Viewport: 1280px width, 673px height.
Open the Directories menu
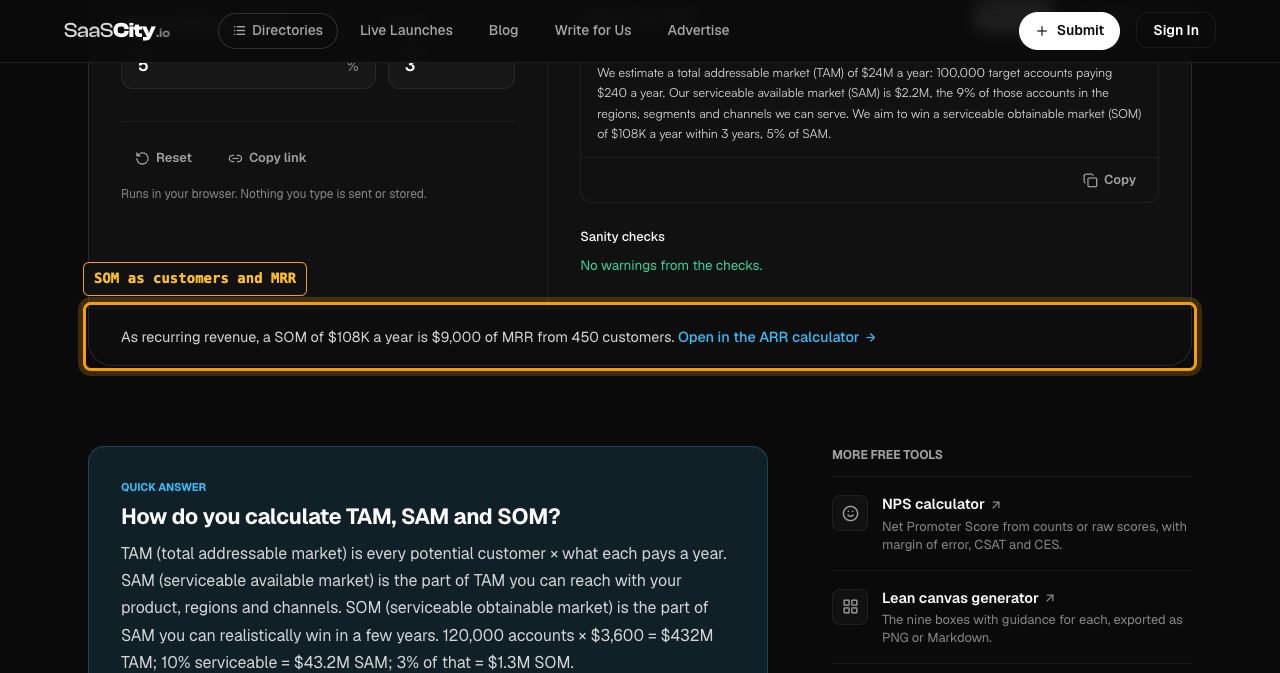278,31
